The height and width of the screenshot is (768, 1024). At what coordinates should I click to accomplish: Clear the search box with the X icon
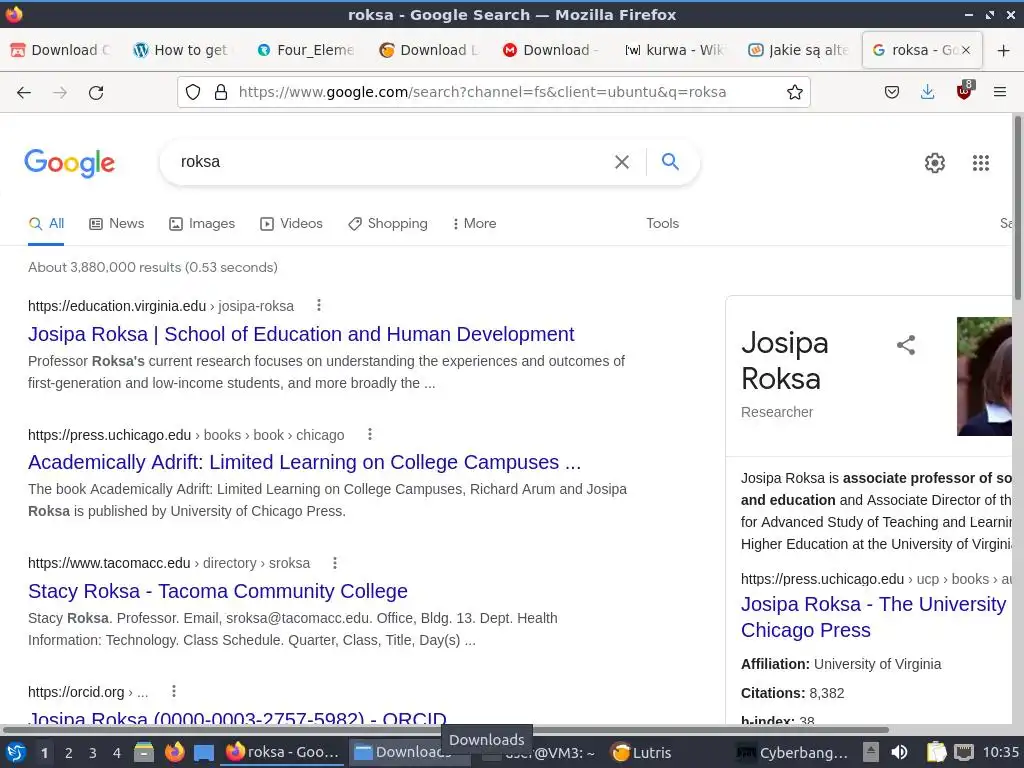[622, 162]
